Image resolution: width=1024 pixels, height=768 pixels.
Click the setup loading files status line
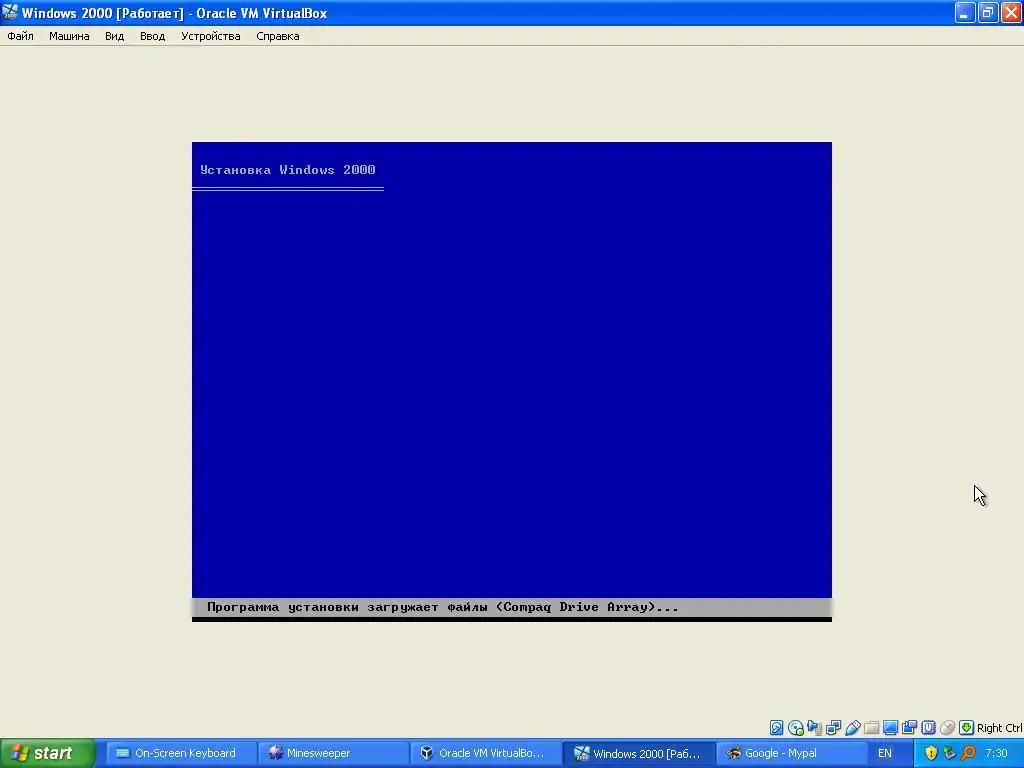coord(511,607)
